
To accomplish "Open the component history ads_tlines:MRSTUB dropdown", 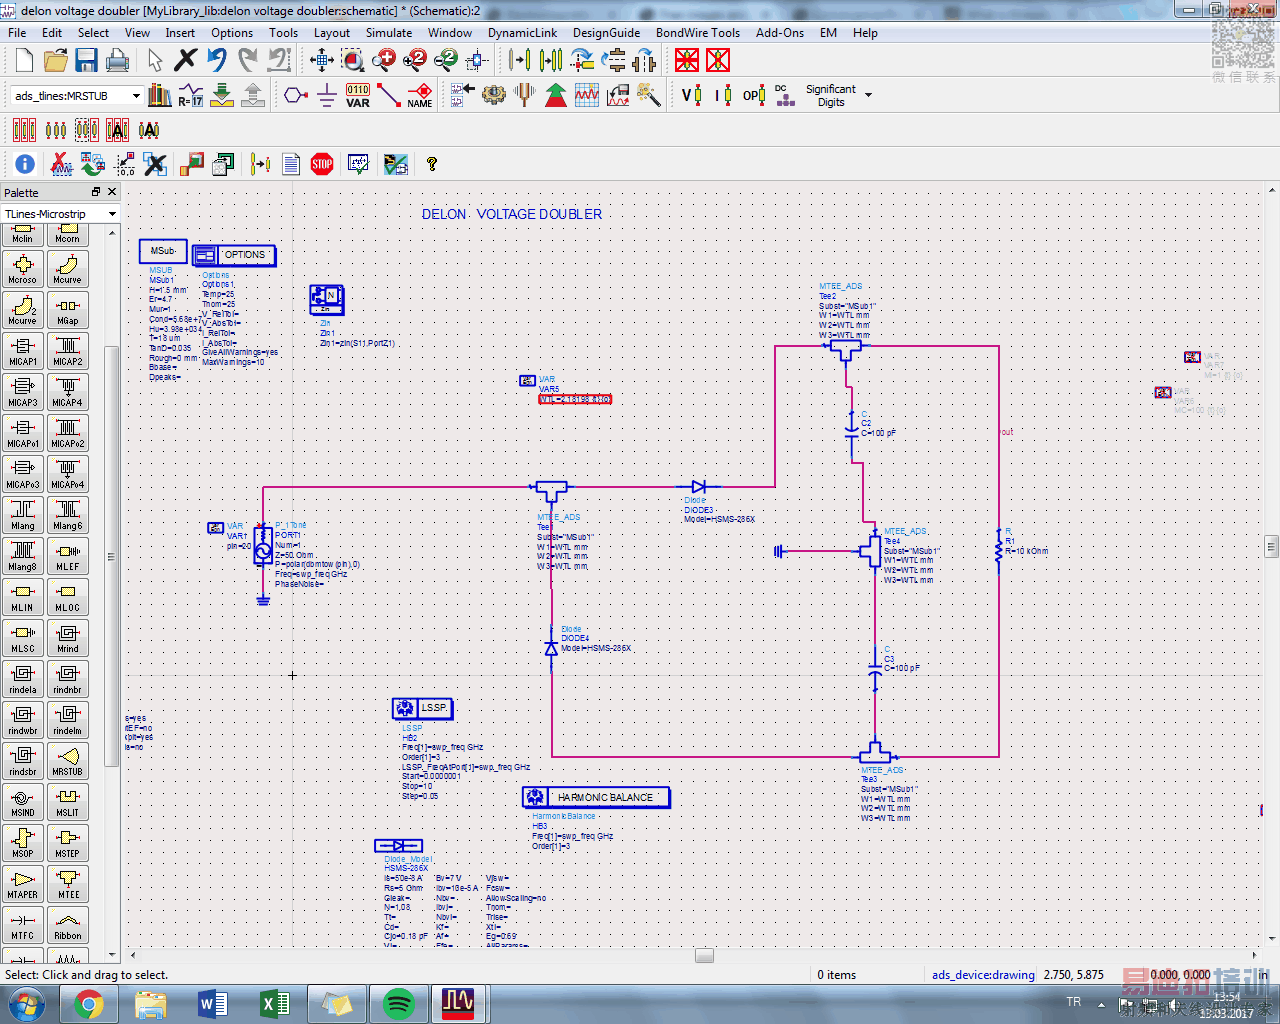I will tap(136, 96).
